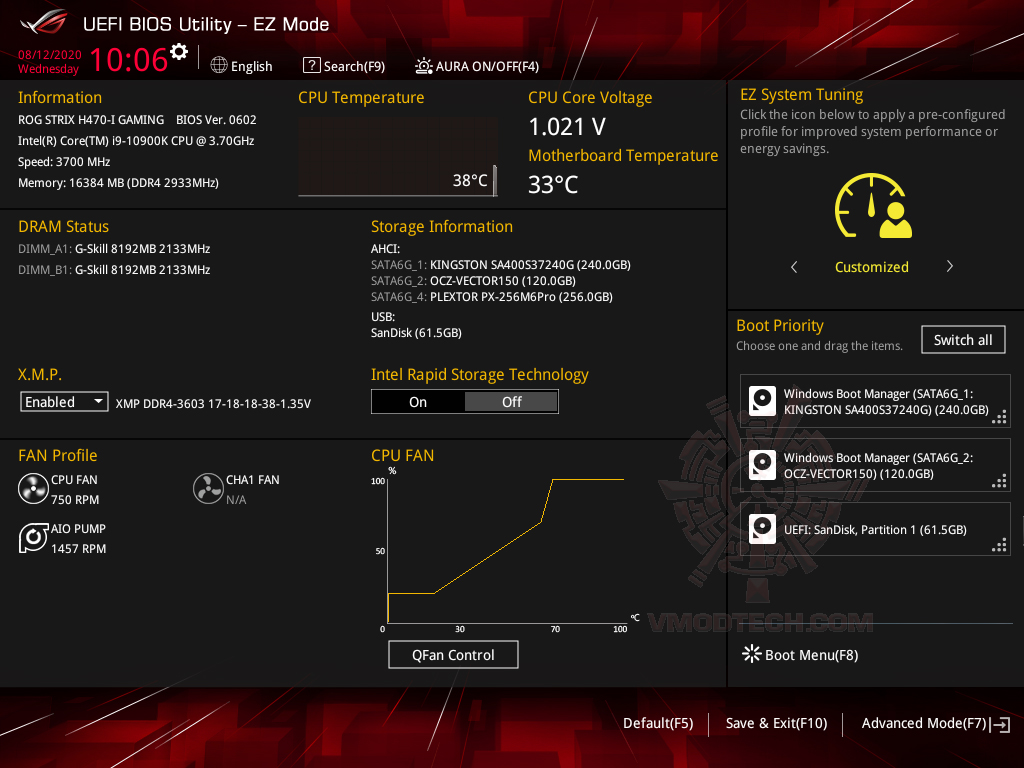The height and width of the screenshot is (768, 1024).
Task: Click Intel Core i9-10900K CPU line
Action: pos(136,140)
